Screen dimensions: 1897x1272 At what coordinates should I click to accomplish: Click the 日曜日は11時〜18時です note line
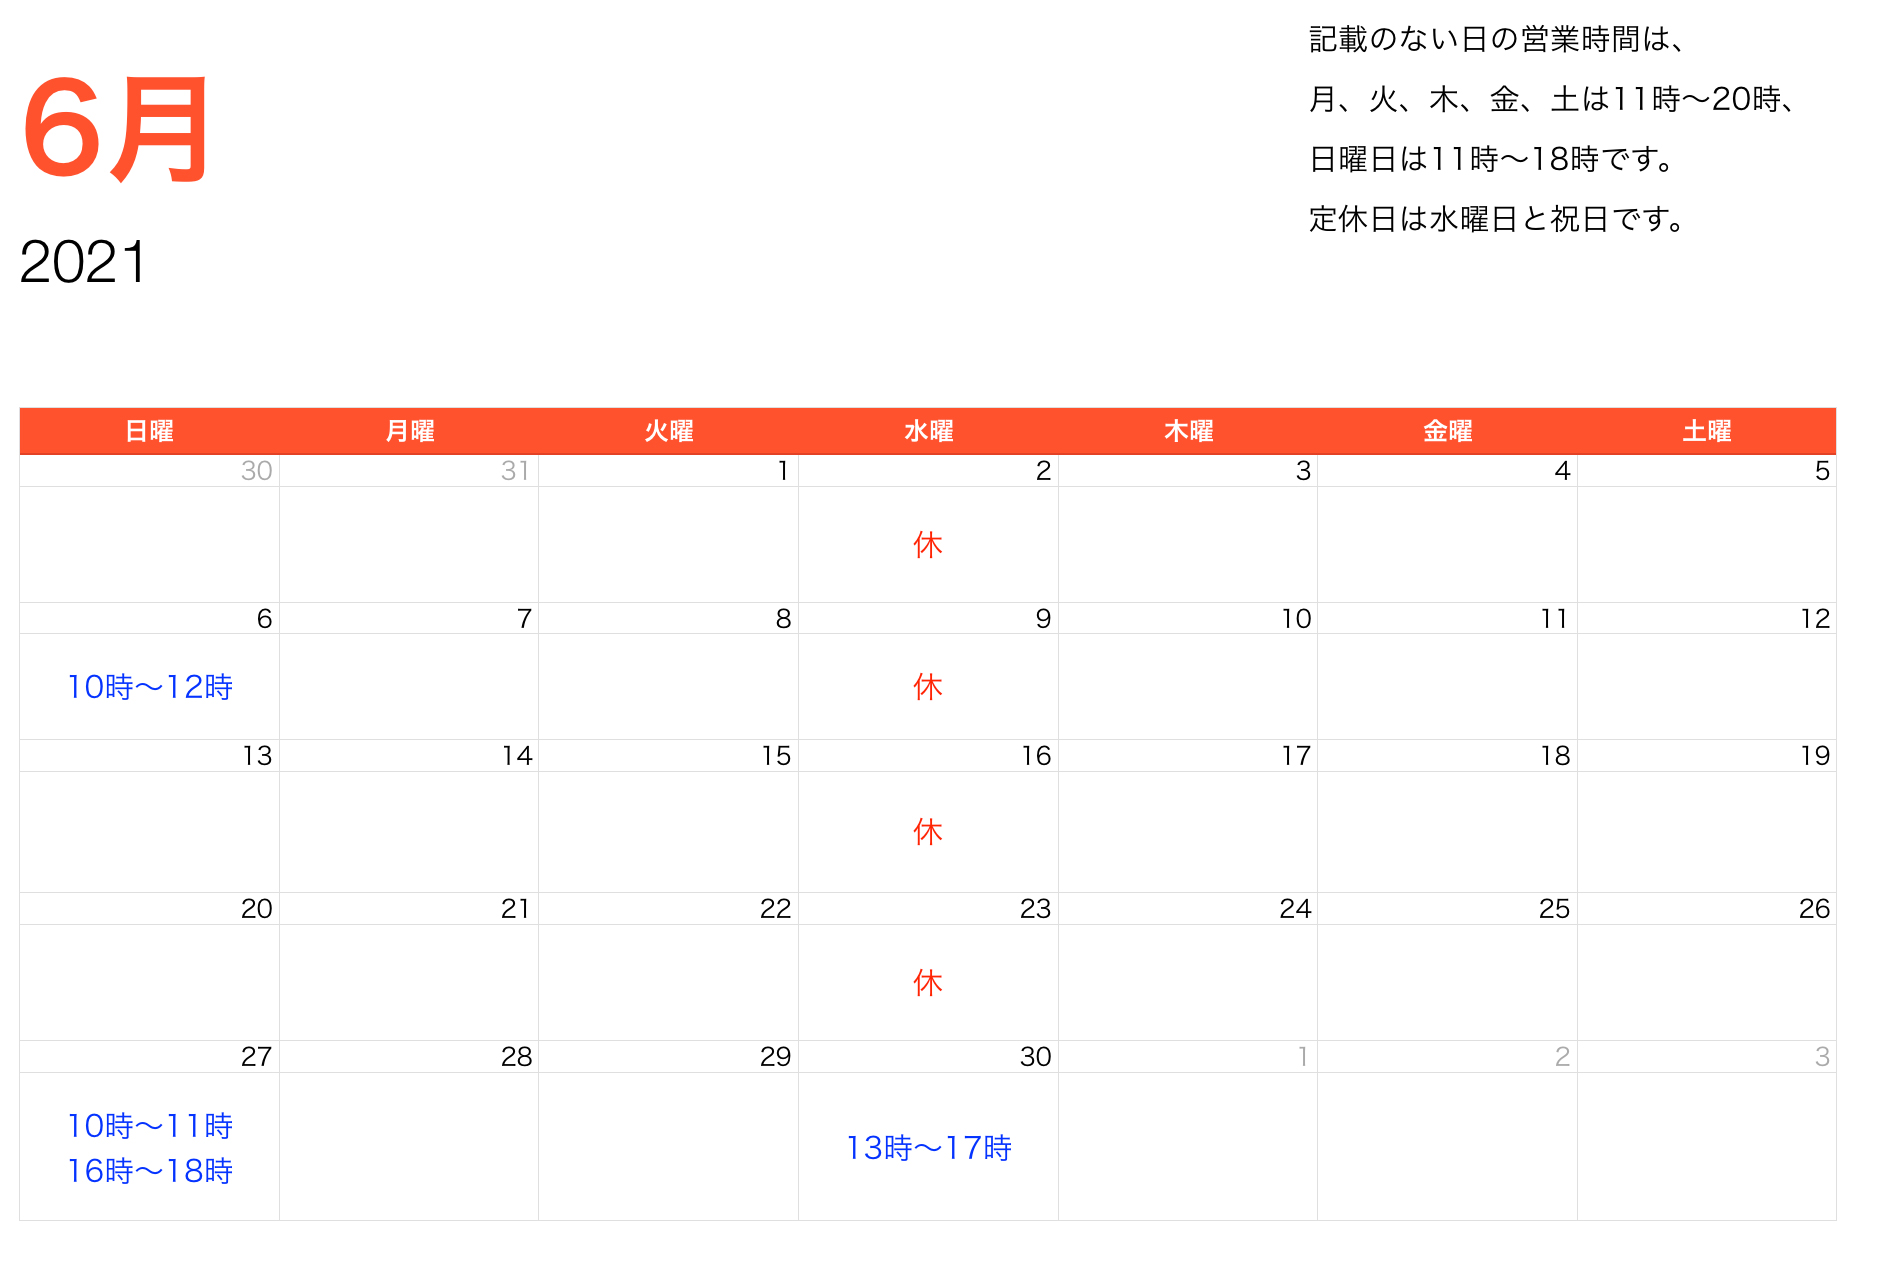pos(1493,159)
